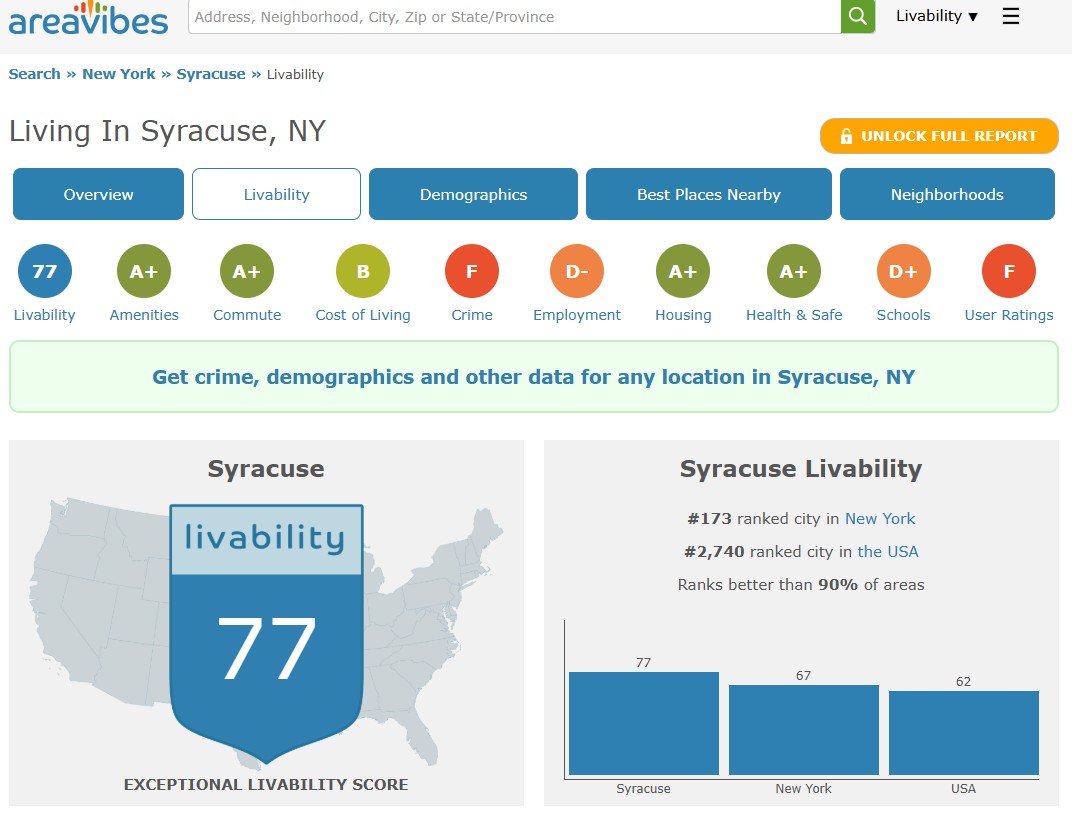Follow the New York breadcrumb link

(118, 74)
